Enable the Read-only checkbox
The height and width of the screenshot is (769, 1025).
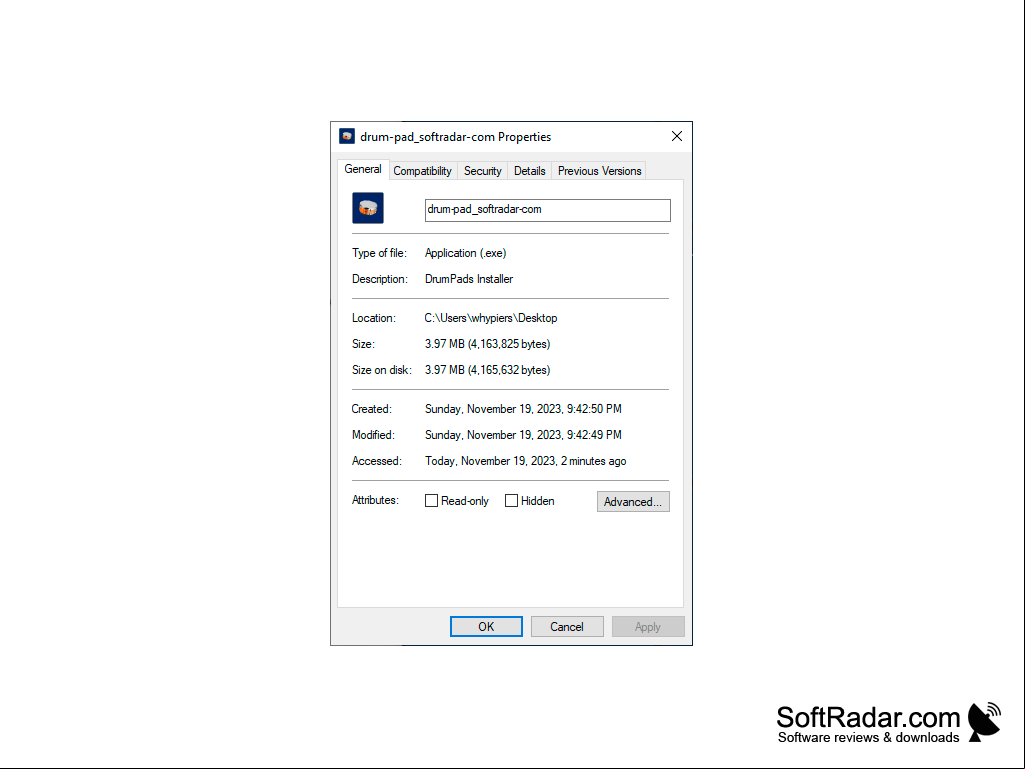(431, 501)
